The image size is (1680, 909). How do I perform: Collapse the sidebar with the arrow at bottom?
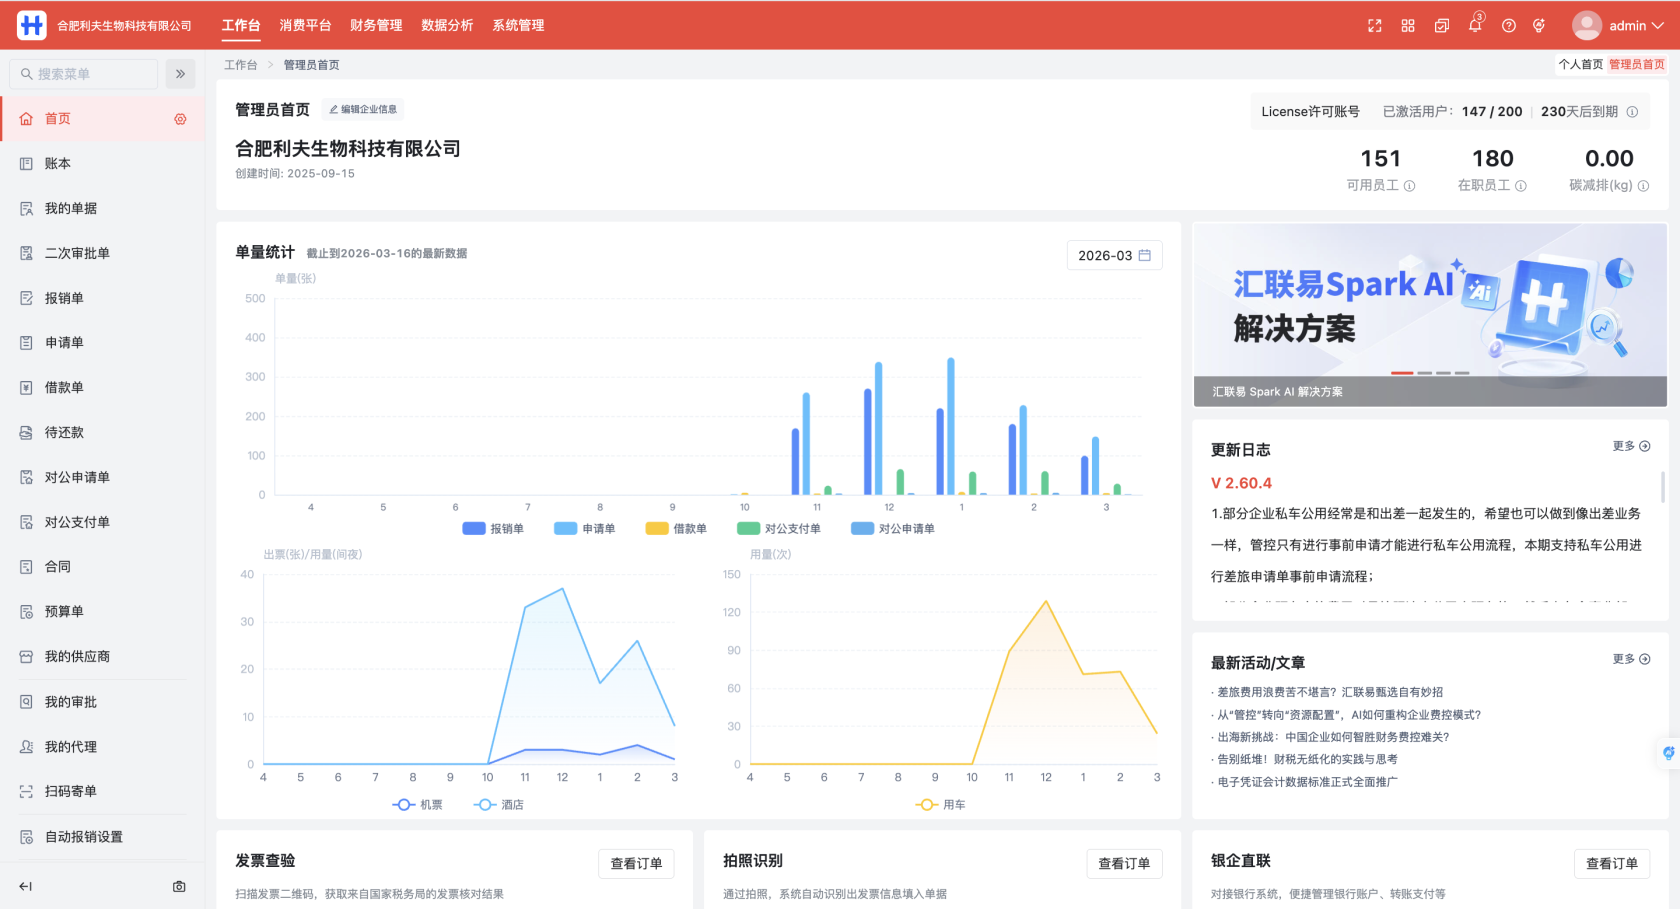click(25, 886)
